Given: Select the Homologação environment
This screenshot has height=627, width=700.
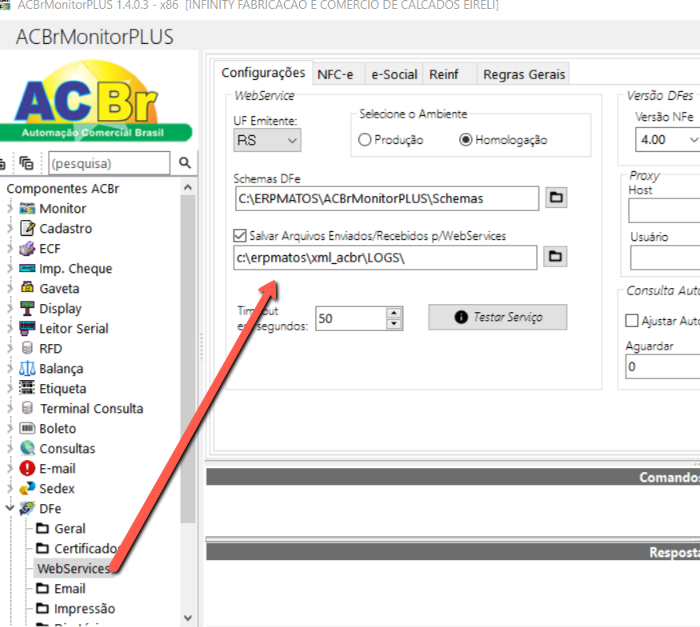Looking at the screenshot, I should (466, 140).
